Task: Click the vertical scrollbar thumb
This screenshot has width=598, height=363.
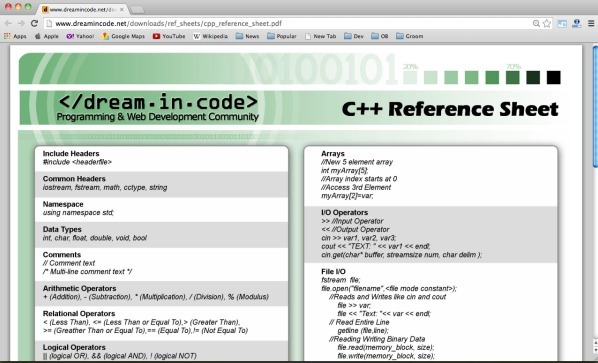Action: click(595, 106)
